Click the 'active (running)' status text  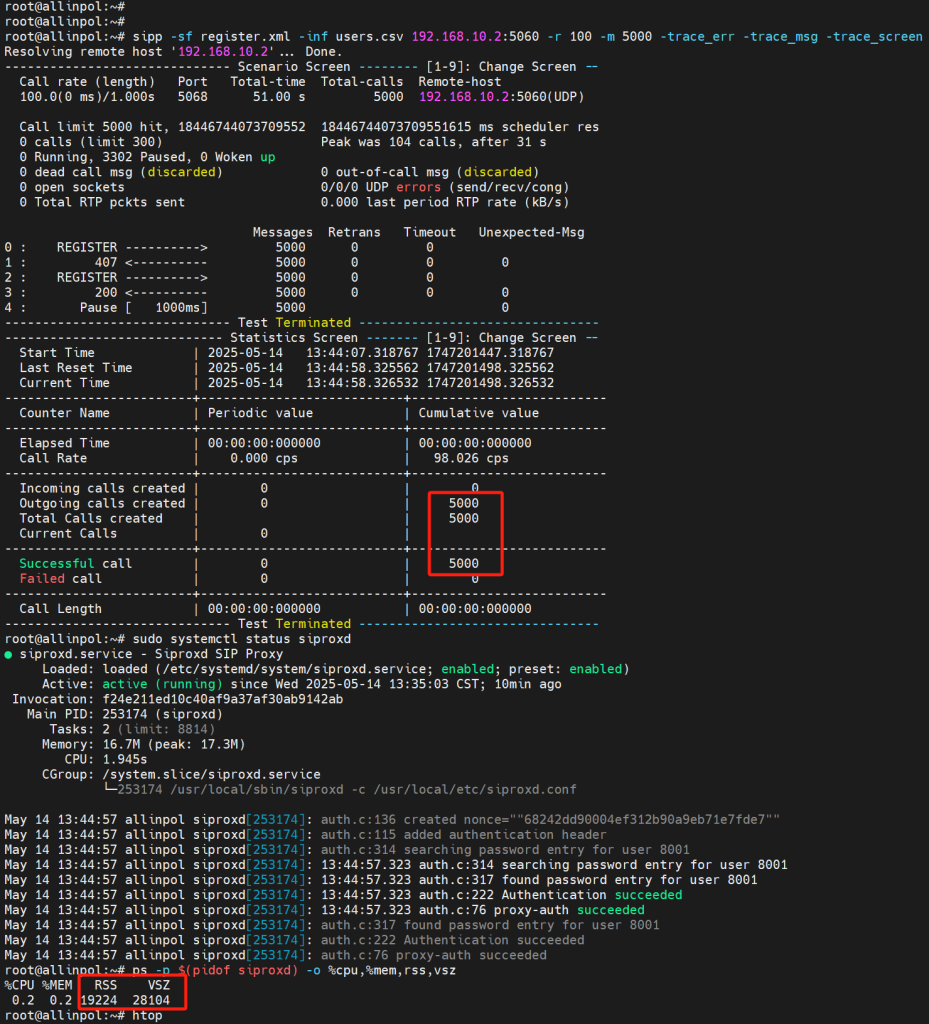(x=163, y=684)
